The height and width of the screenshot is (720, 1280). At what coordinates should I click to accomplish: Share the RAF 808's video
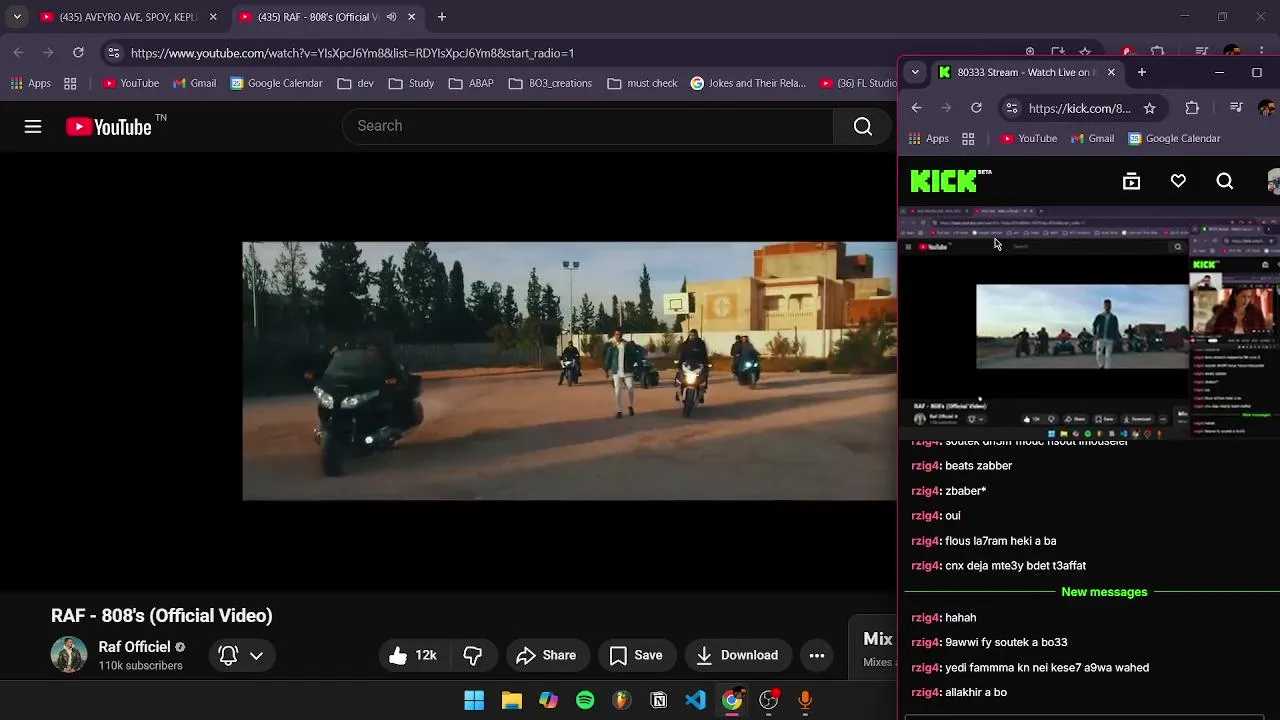click(546, 655)
